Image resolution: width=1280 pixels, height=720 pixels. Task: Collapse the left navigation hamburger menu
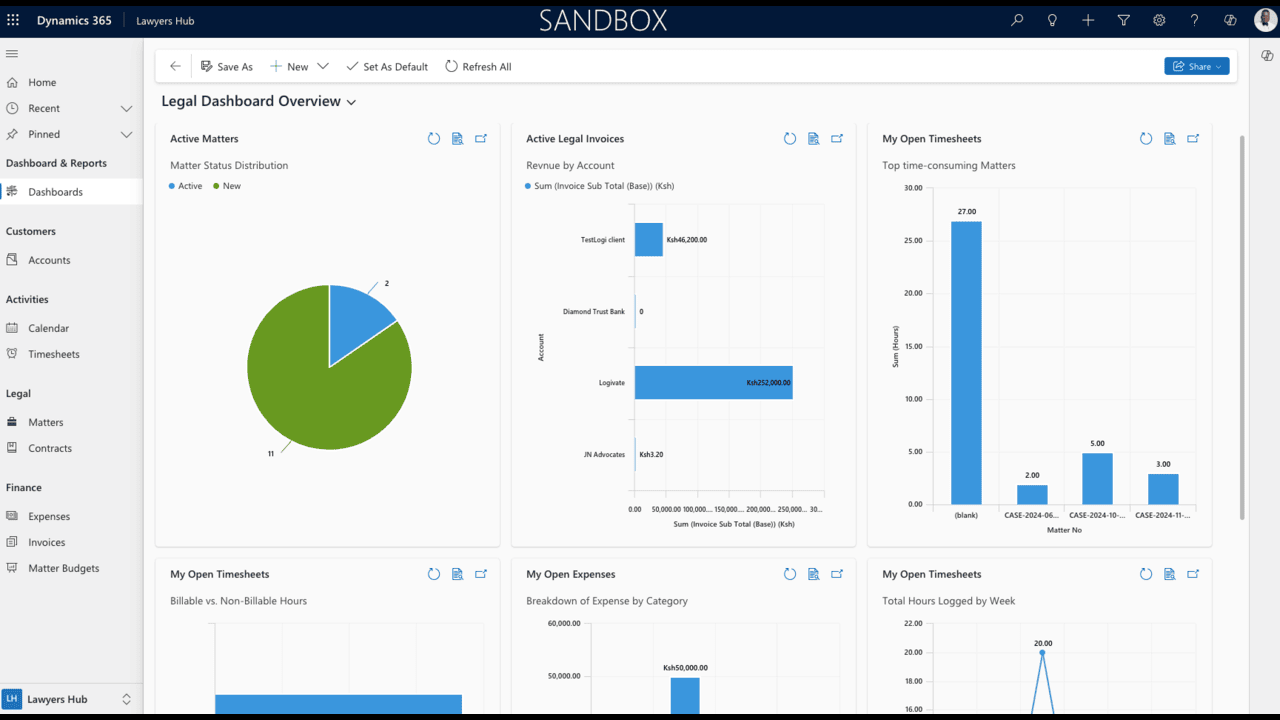click(x=12, y=54)
